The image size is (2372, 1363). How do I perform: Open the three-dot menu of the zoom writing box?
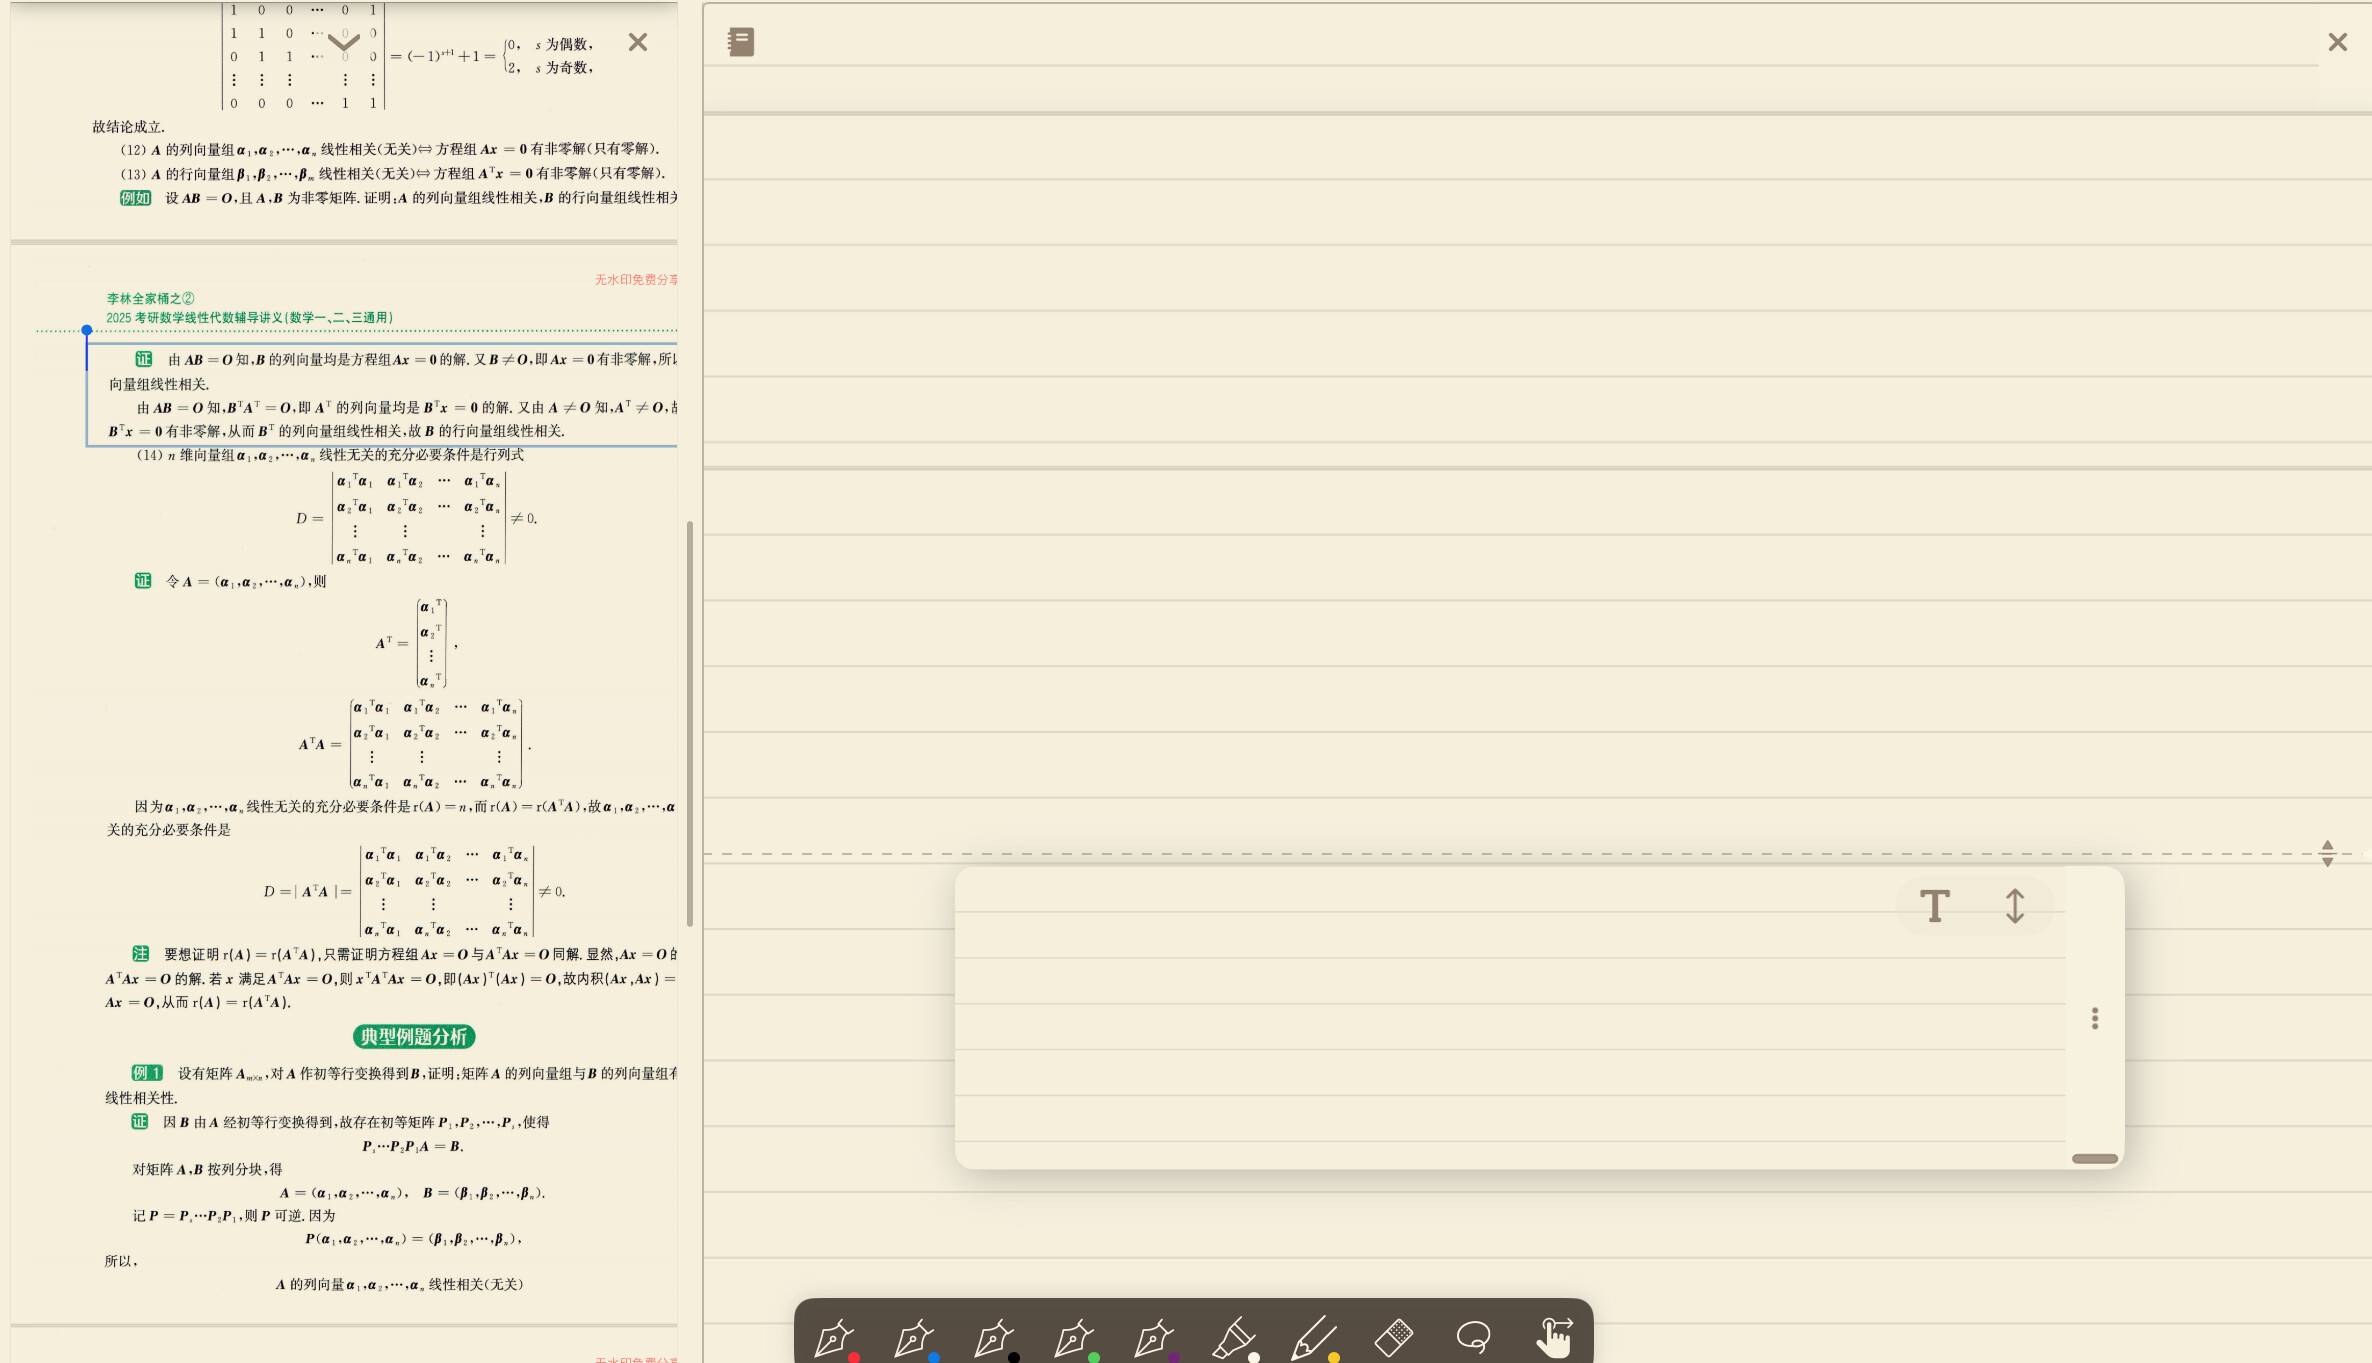[2095, 1018]
